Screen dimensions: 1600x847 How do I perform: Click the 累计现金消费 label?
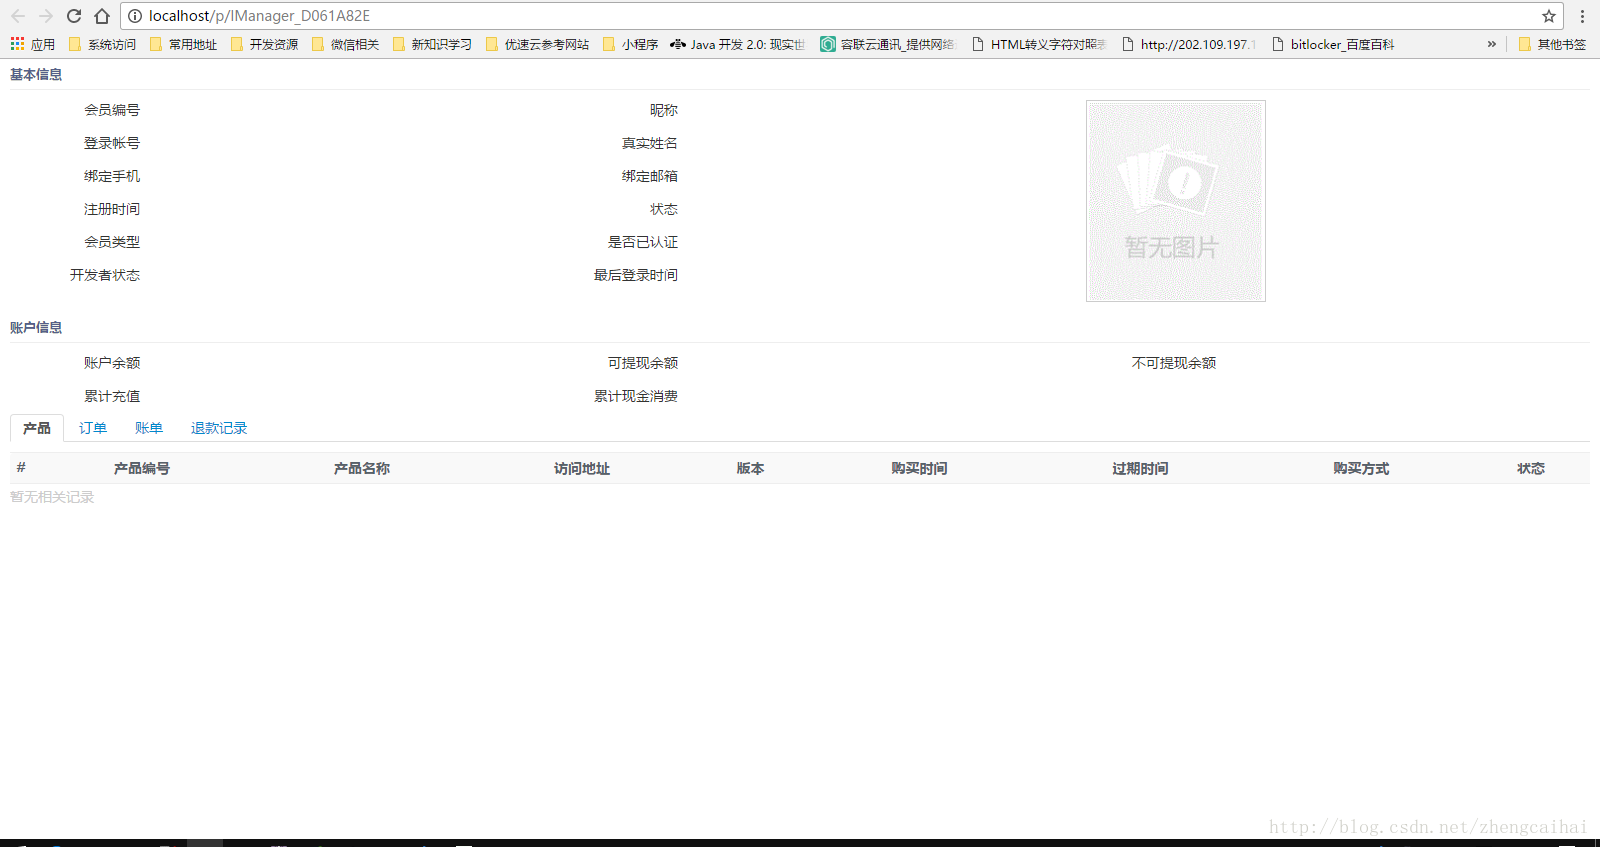[636, 396]
